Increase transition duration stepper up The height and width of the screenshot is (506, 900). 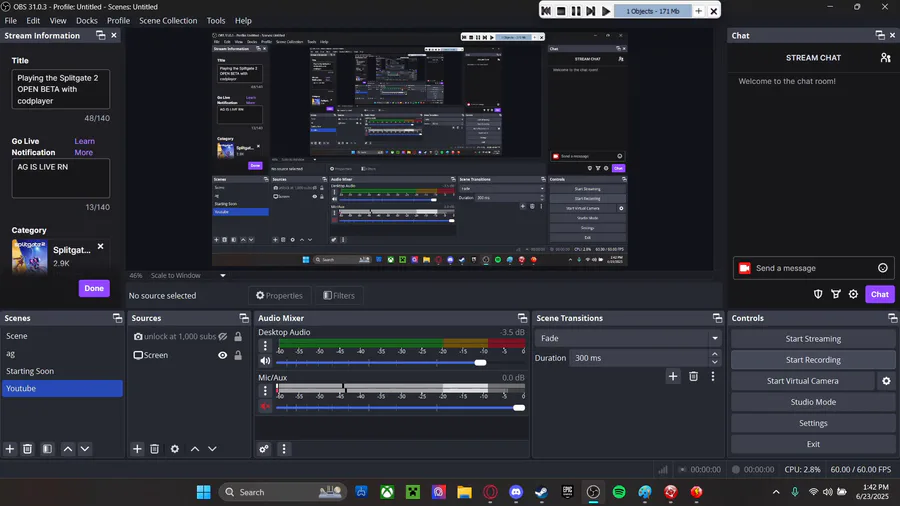pyautogui.click(x=715, y=354)
